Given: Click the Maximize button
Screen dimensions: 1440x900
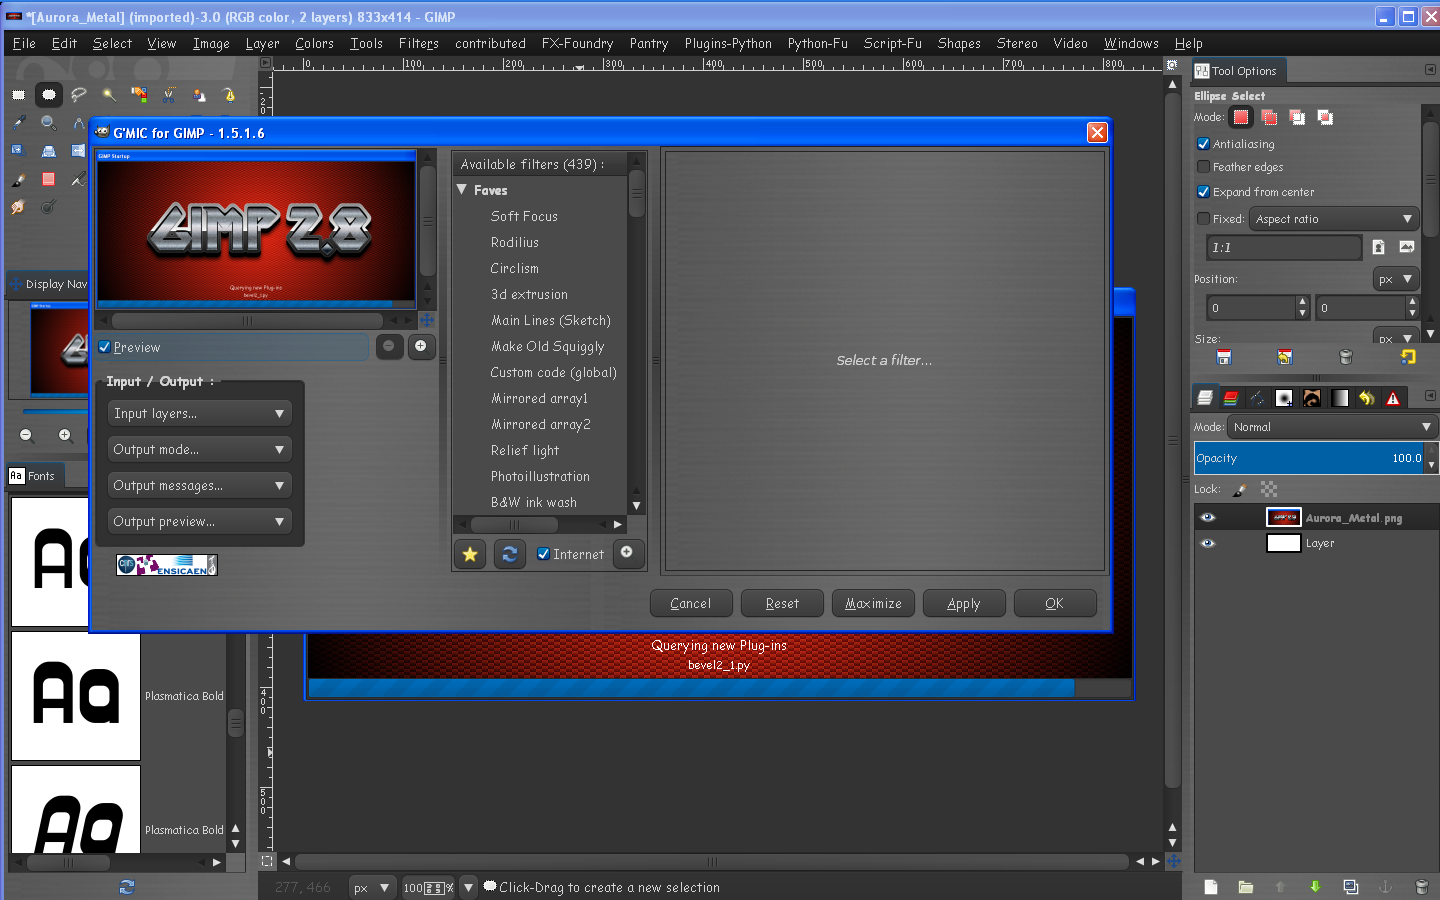Looking at the screenshot, I should coord(873,603).
